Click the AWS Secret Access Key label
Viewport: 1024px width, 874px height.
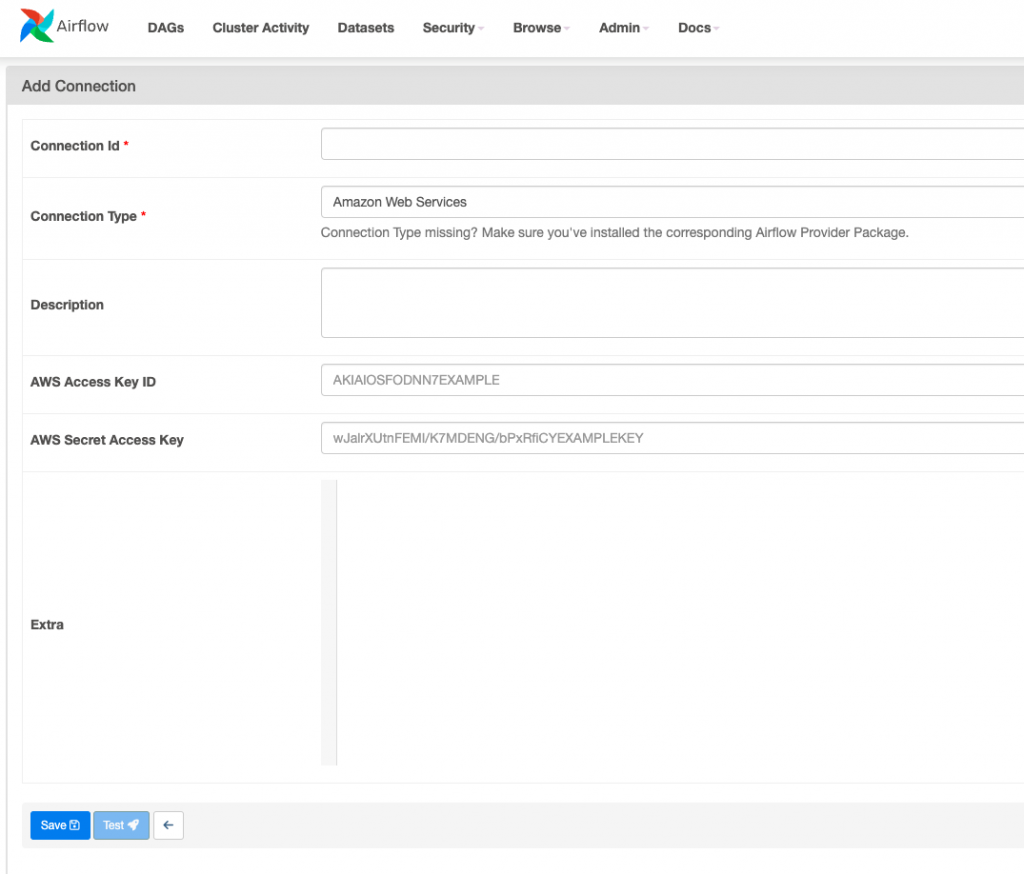(x=107, y=440)
